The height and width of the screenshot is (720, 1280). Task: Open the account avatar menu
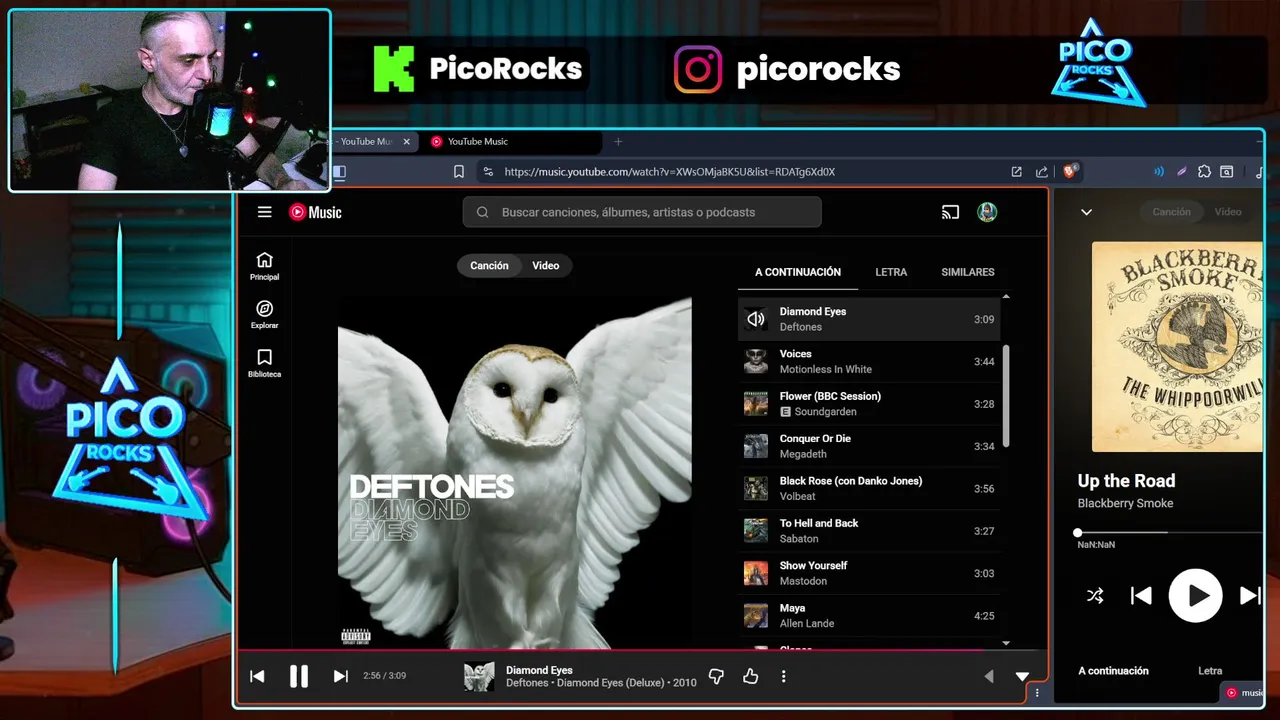coord(987,212)
